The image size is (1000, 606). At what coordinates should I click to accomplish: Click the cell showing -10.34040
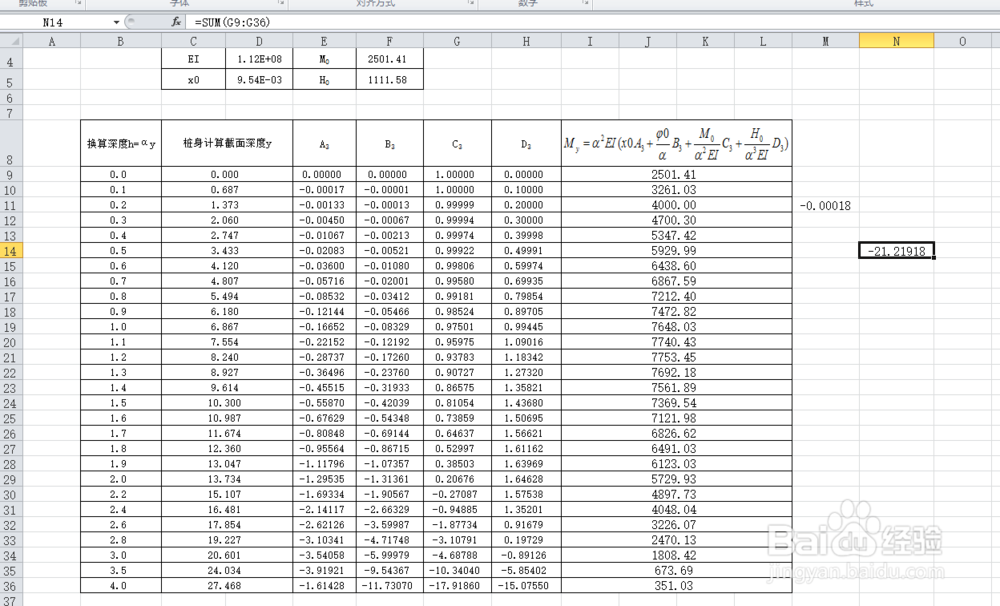[x=457, y=570]
